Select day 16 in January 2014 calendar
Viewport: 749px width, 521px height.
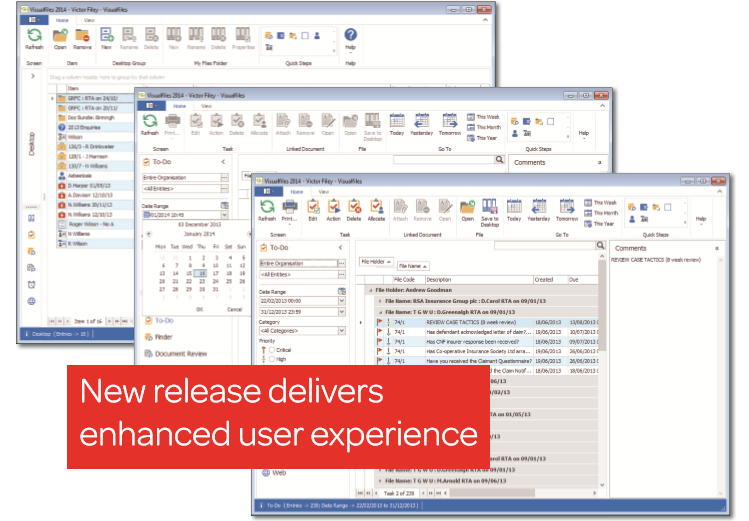(202, 273)
